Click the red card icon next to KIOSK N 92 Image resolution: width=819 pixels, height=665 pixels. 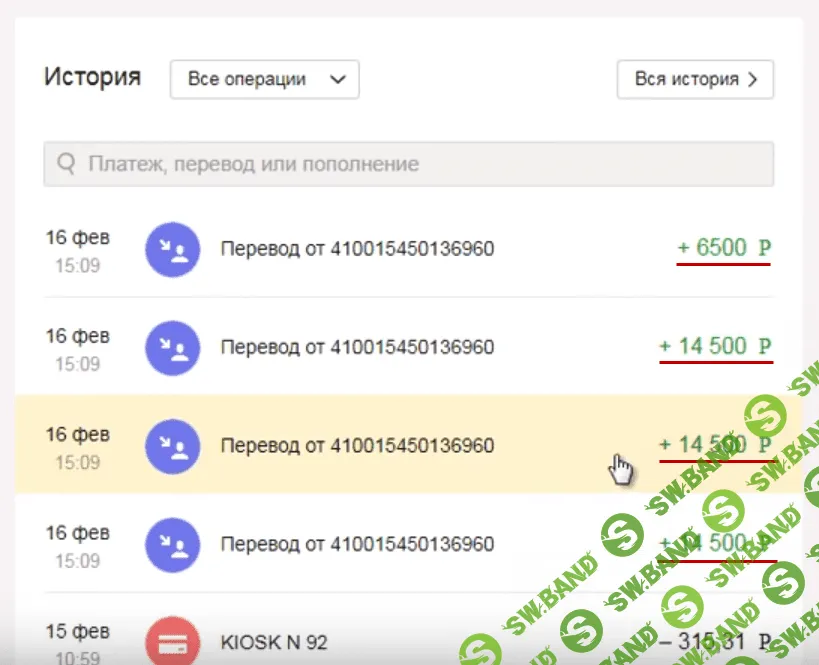[172, 640]
